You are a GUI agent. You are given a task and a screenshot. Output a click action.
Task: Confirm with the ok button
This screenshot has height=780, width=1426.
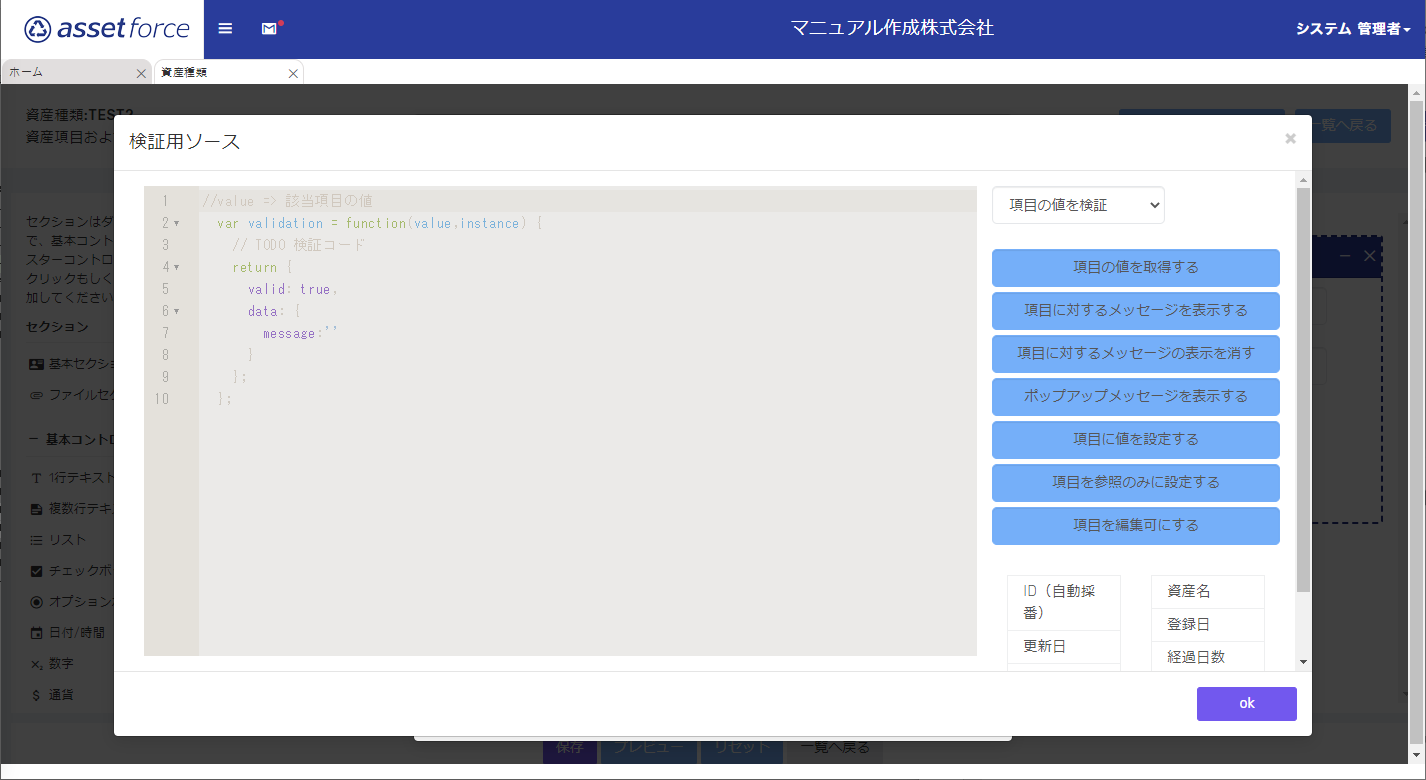pos(1246,703)
